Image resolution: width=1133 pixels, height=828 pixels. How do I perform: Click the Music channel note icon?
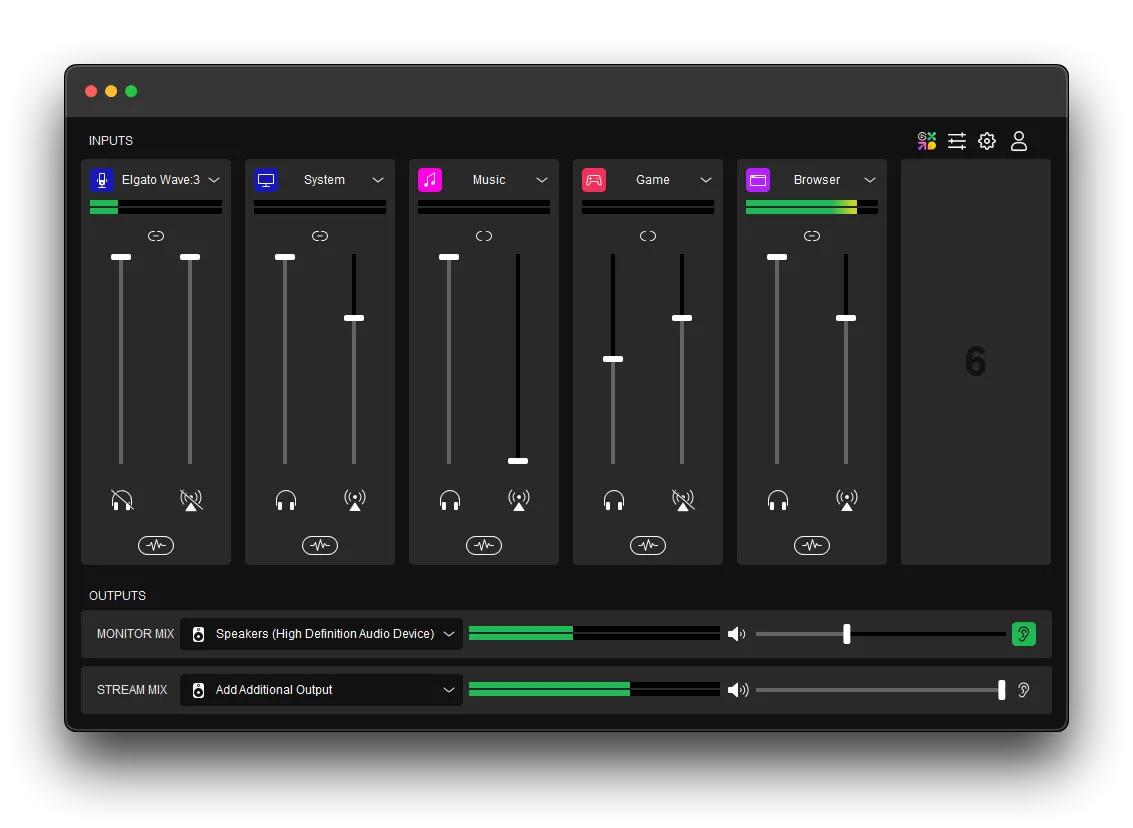coord(430,180)
